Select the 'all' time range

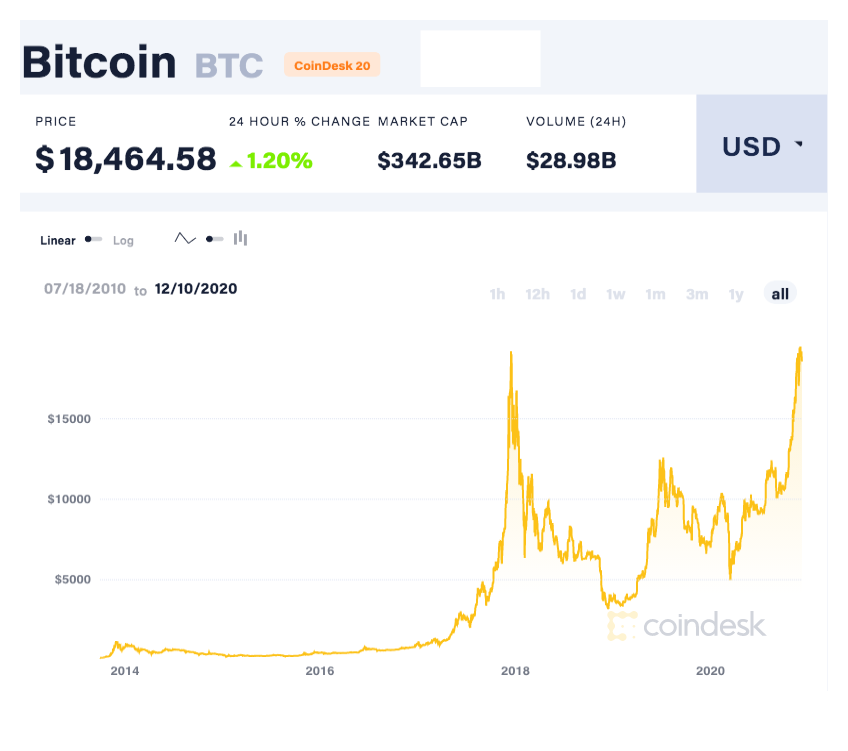(x=780, y=294)
